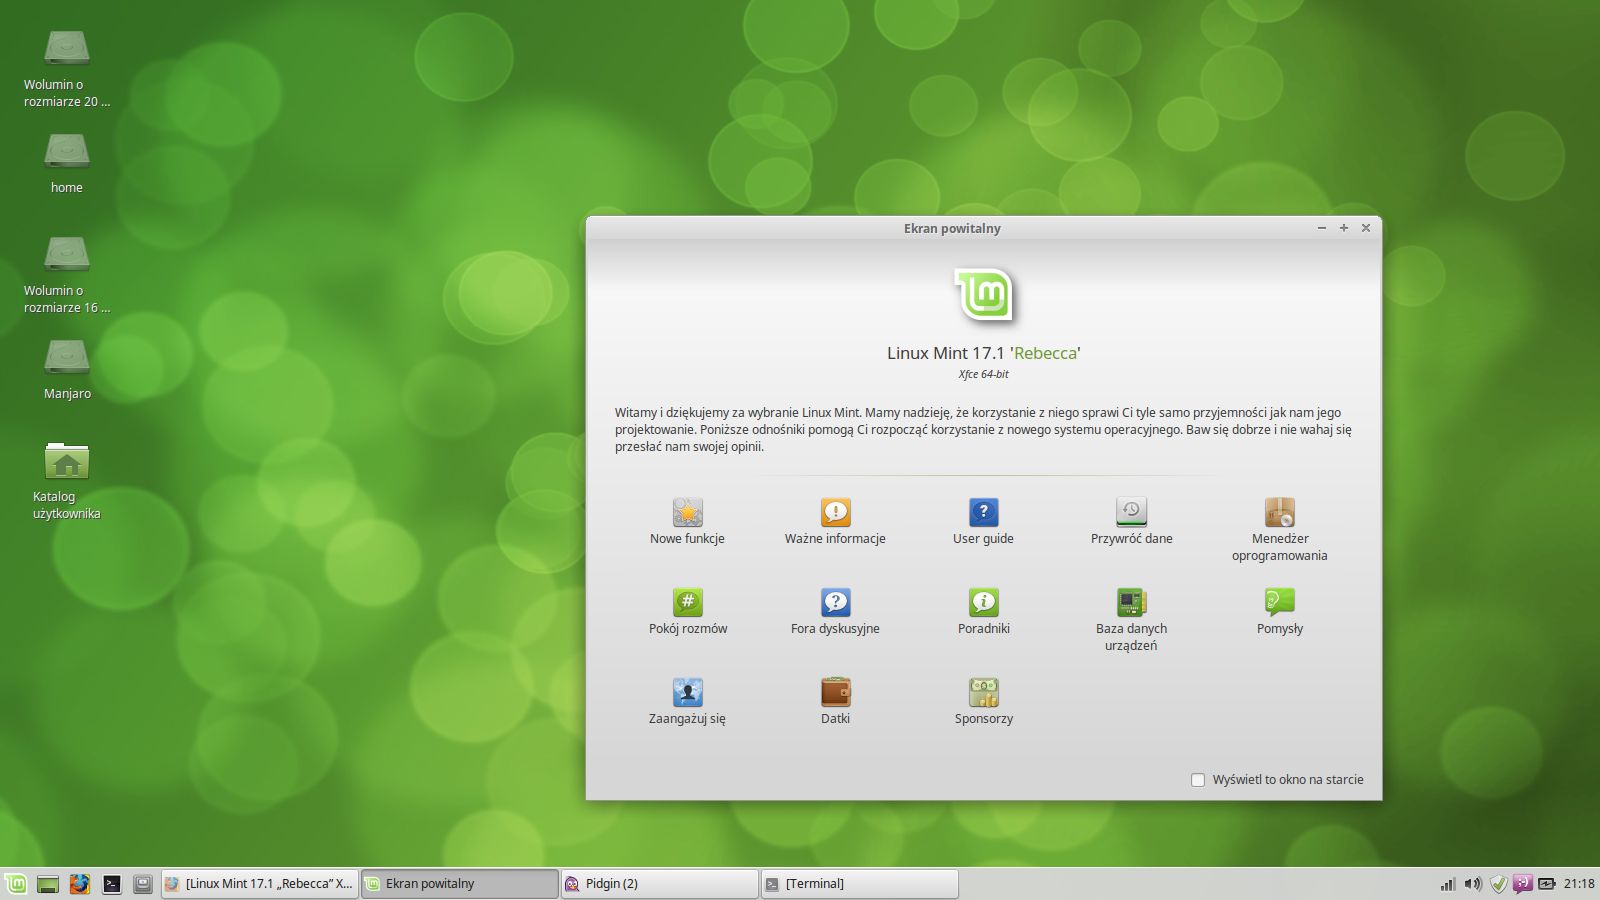Open the User guide icon

[983, 513]
